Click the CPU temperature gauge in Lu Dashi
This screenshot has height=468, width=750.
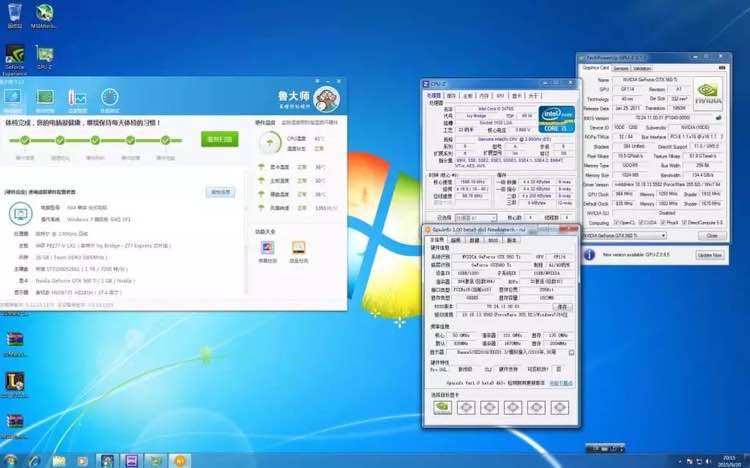(270, 143)
